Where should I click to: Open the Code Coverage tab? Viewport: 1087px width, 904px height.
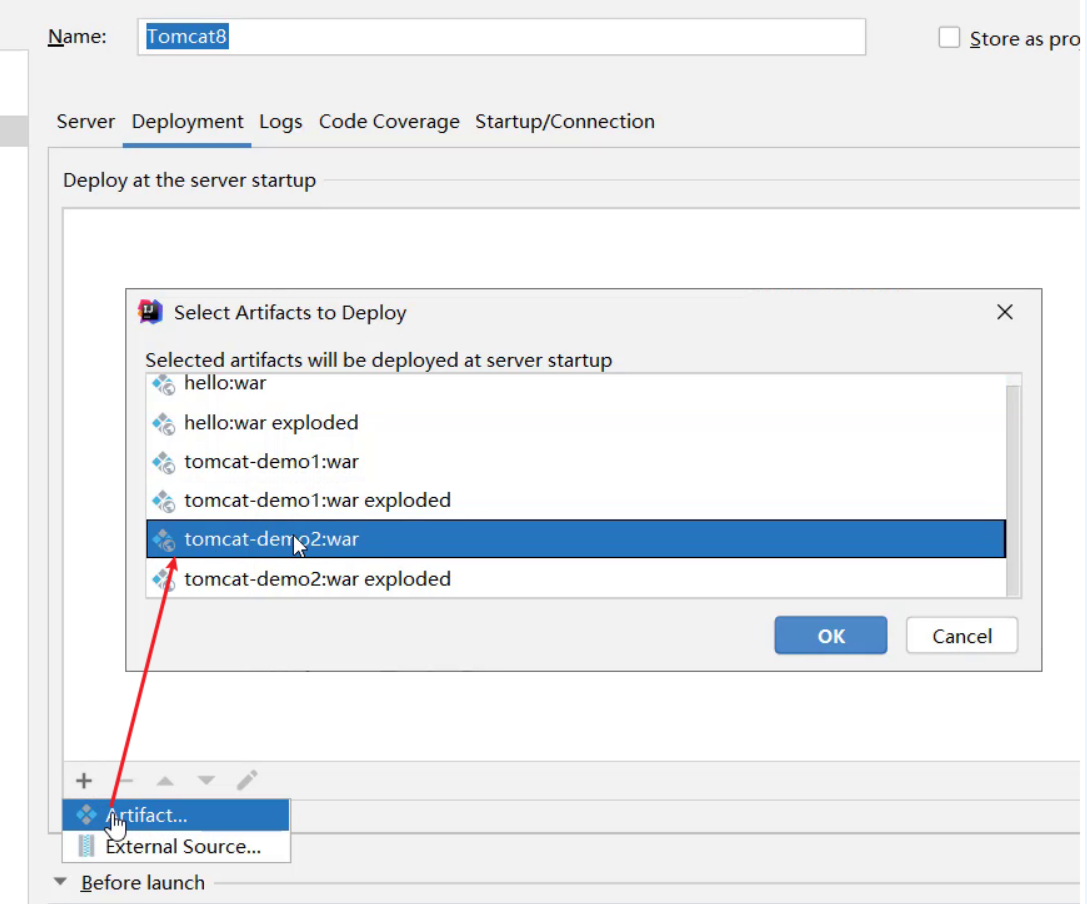click(x=389, y=121)
